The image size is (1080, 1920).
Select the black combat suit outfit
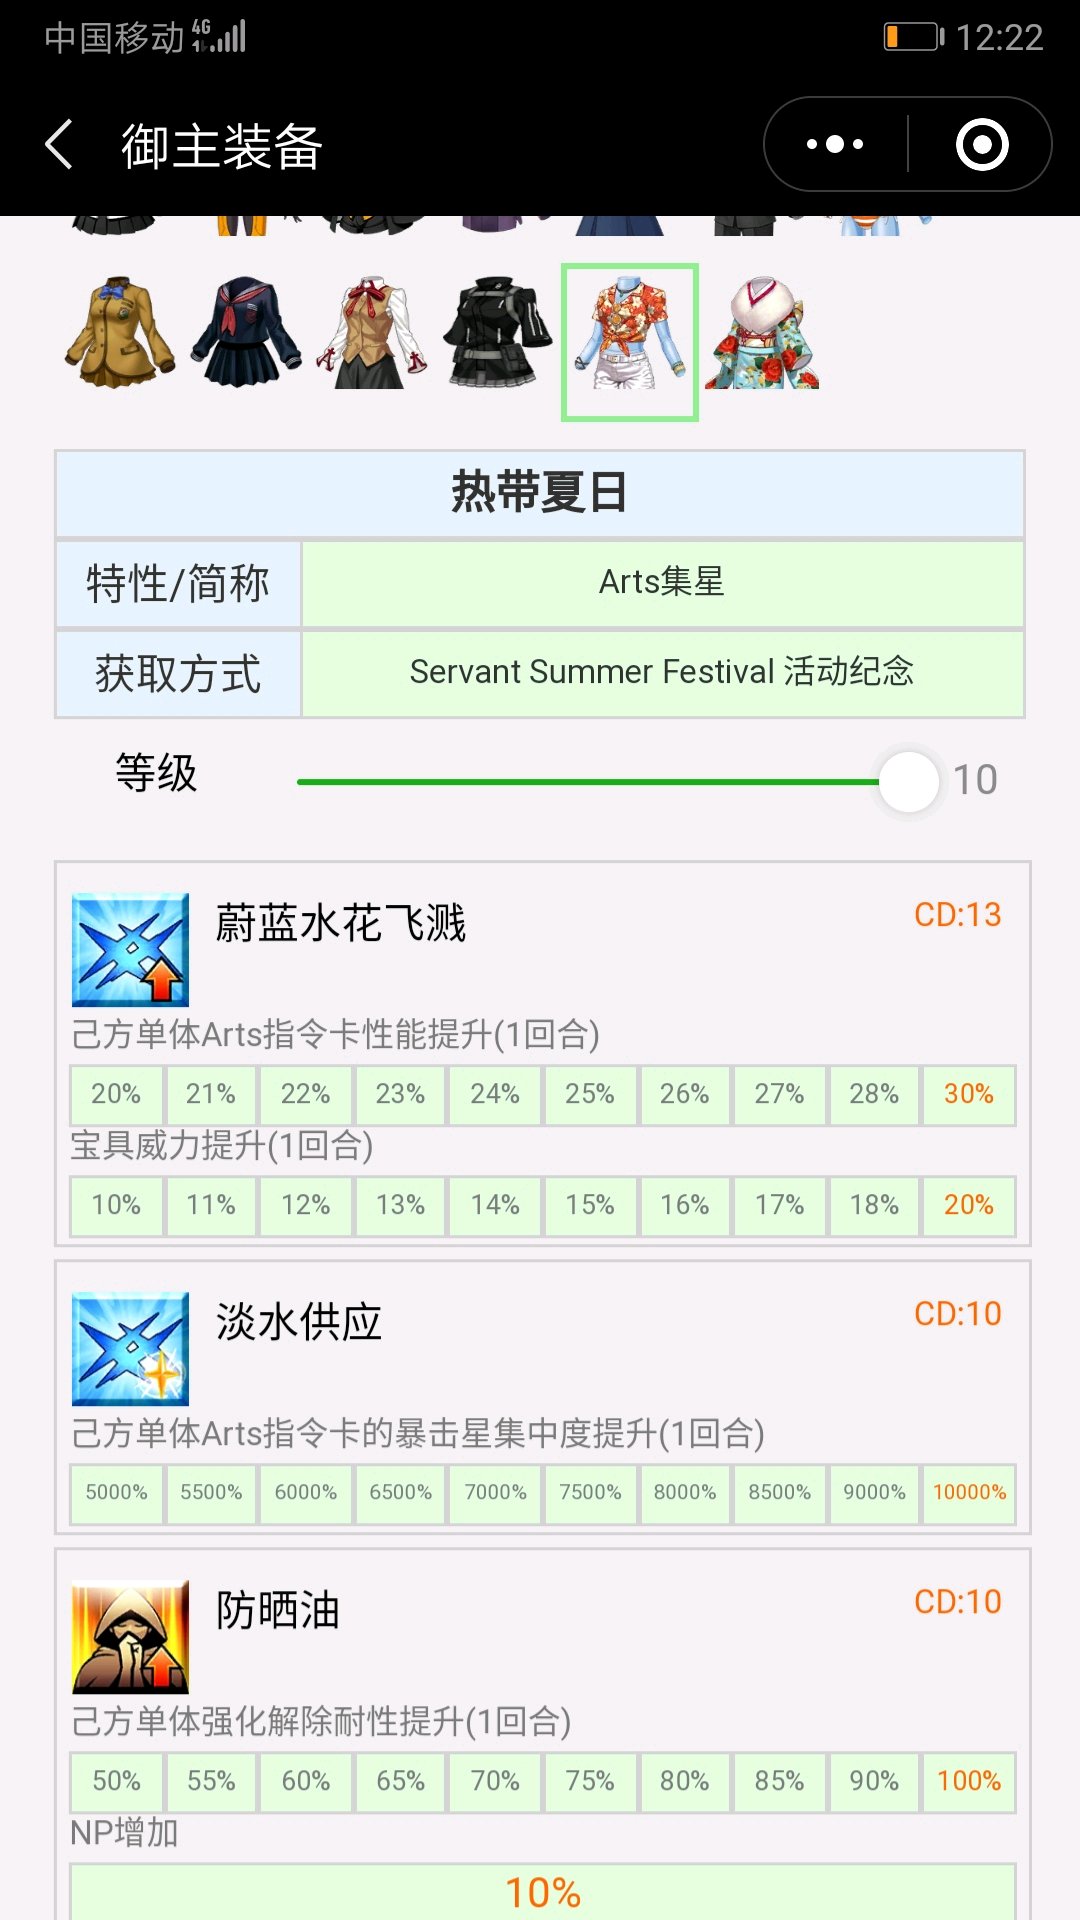498,333
